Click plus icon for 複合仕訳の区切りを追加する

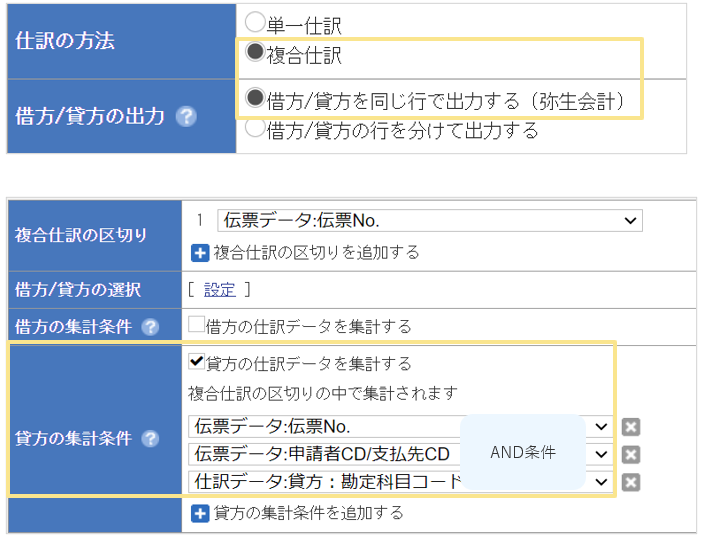pyautogui.click(x=199, y=253)
